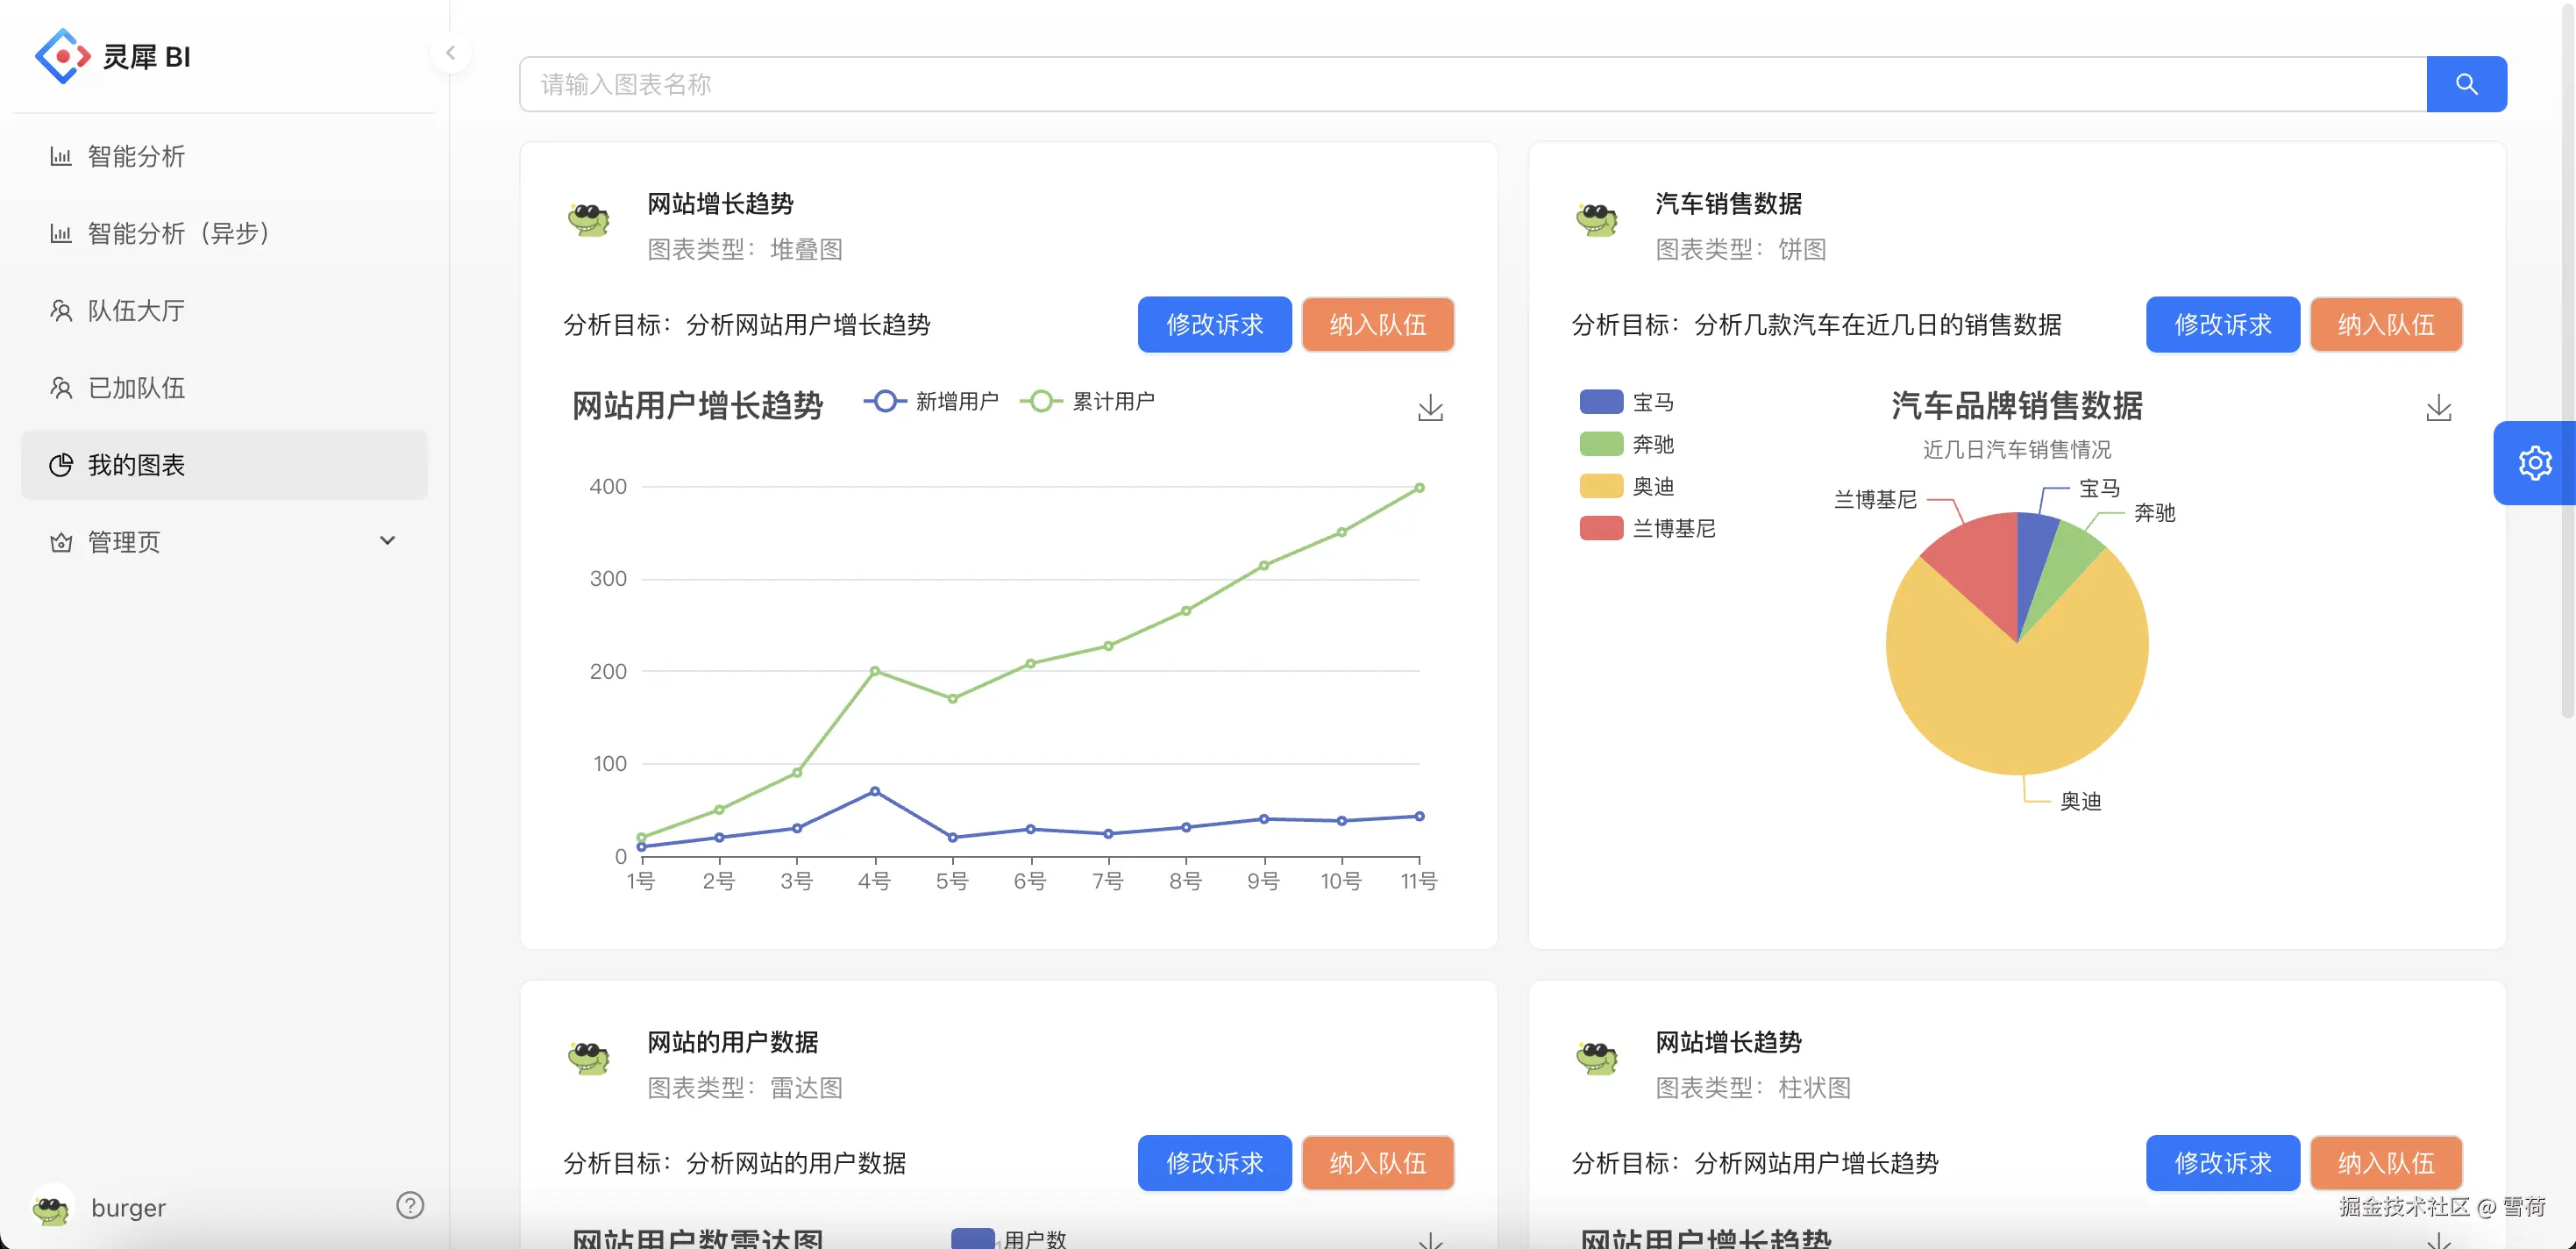Click the help question mark icon
2576x1249 pixels.
(410, 1205)
